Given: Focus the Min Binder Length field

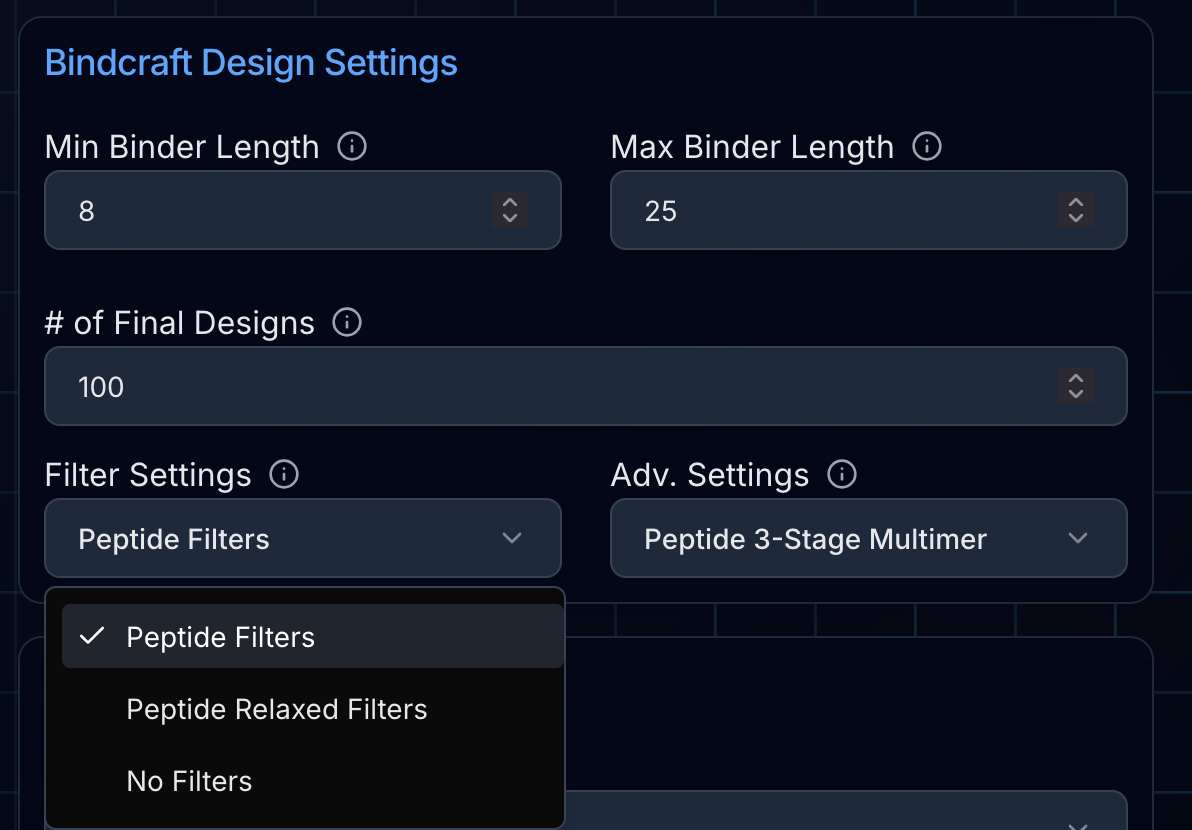Looking at the screenshot, I should pos(303,211).
